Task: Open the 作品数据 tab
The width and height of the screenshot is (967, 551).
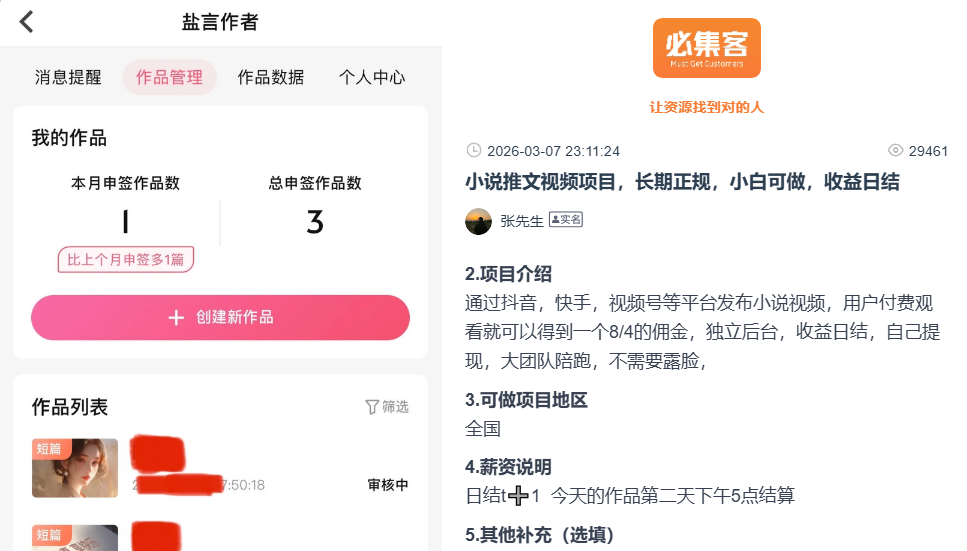Action: (x=271, y=77)
